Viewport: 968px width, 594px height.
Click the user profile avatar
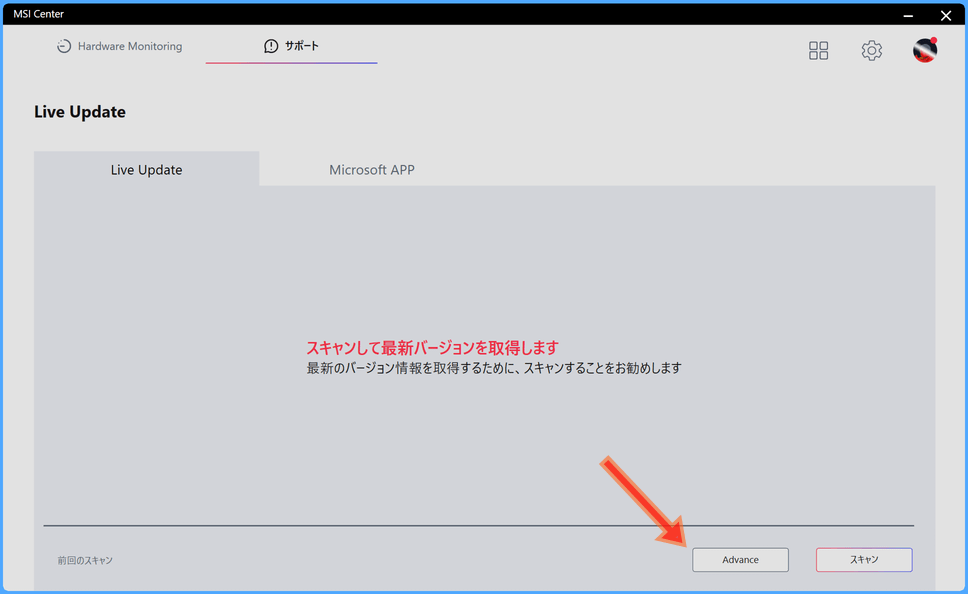pos(925,50)
